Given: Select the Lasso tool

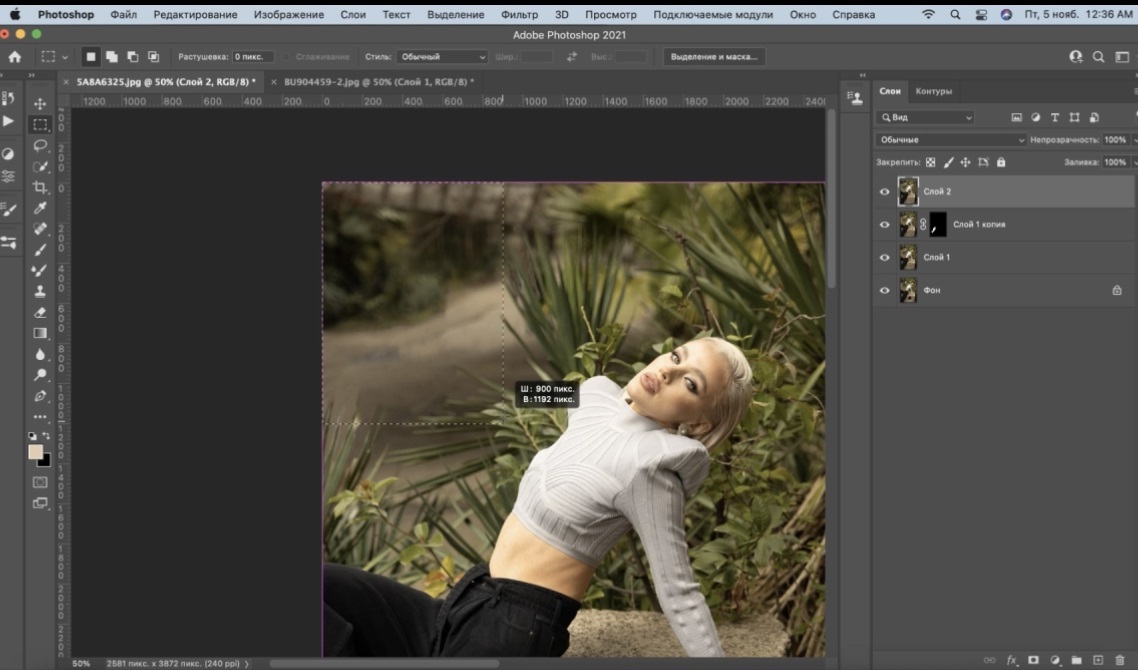Looking at the screenshot, I should click(40, 146).
